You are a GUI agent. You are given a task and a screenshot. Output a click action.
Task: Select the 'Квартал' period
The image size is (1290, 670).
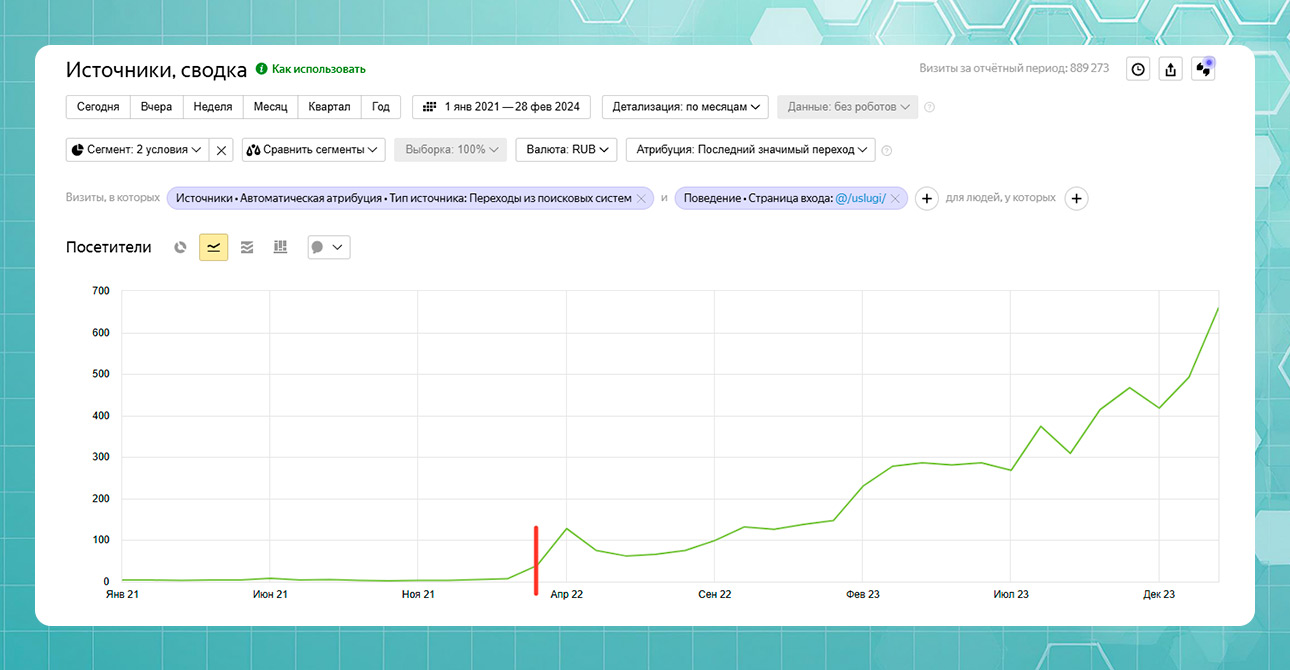coord(329,107)
